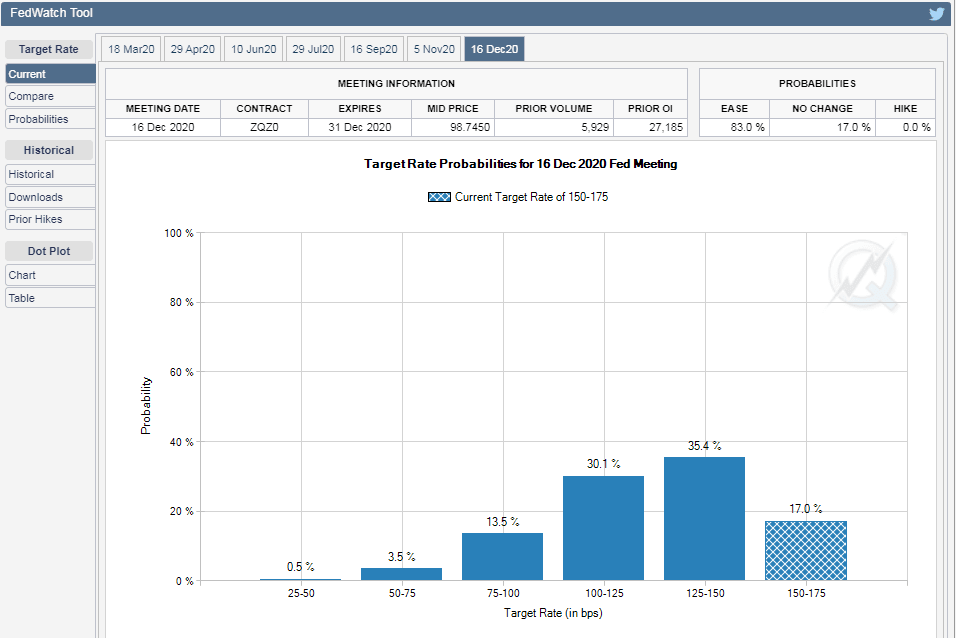
Task: Switch to the 16 Sep20 tab
Action: click(x=374, y=49)
